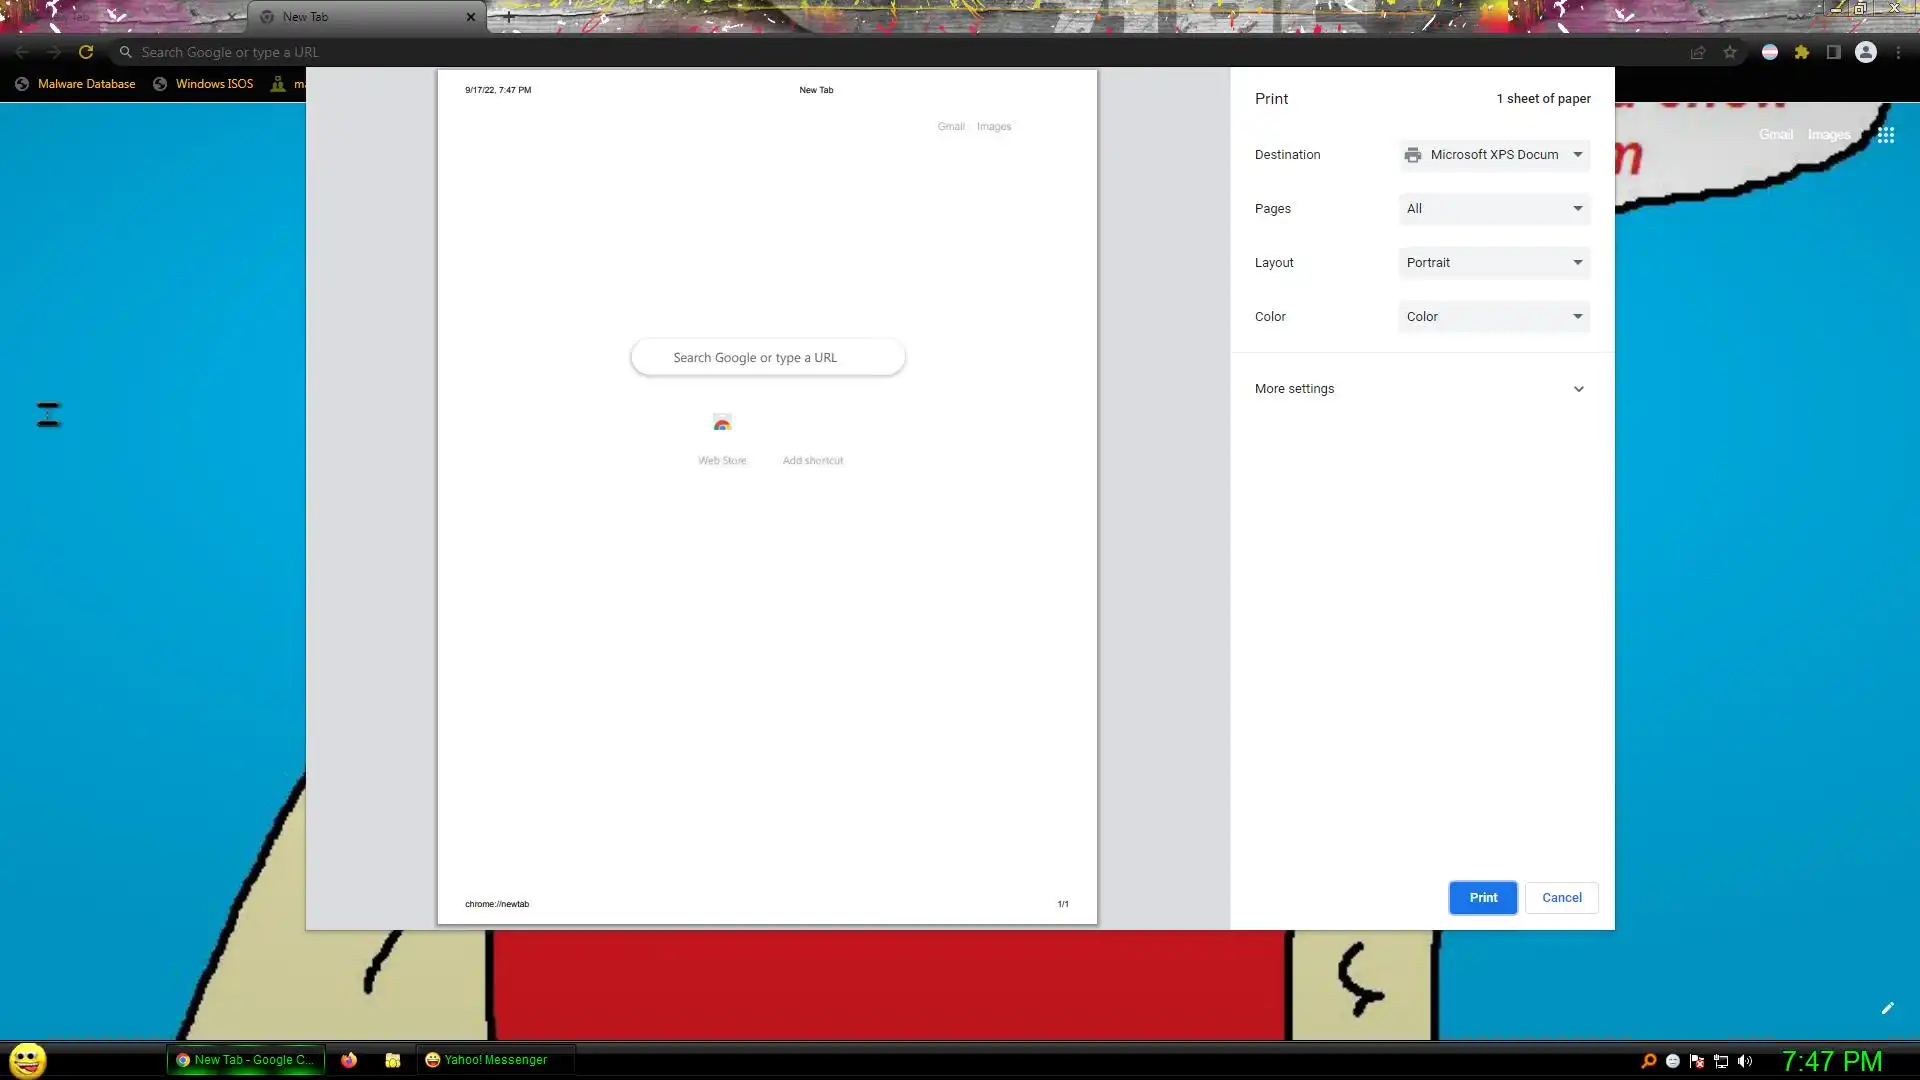Open the Color mode dropdown

(x=1494, y=317)
